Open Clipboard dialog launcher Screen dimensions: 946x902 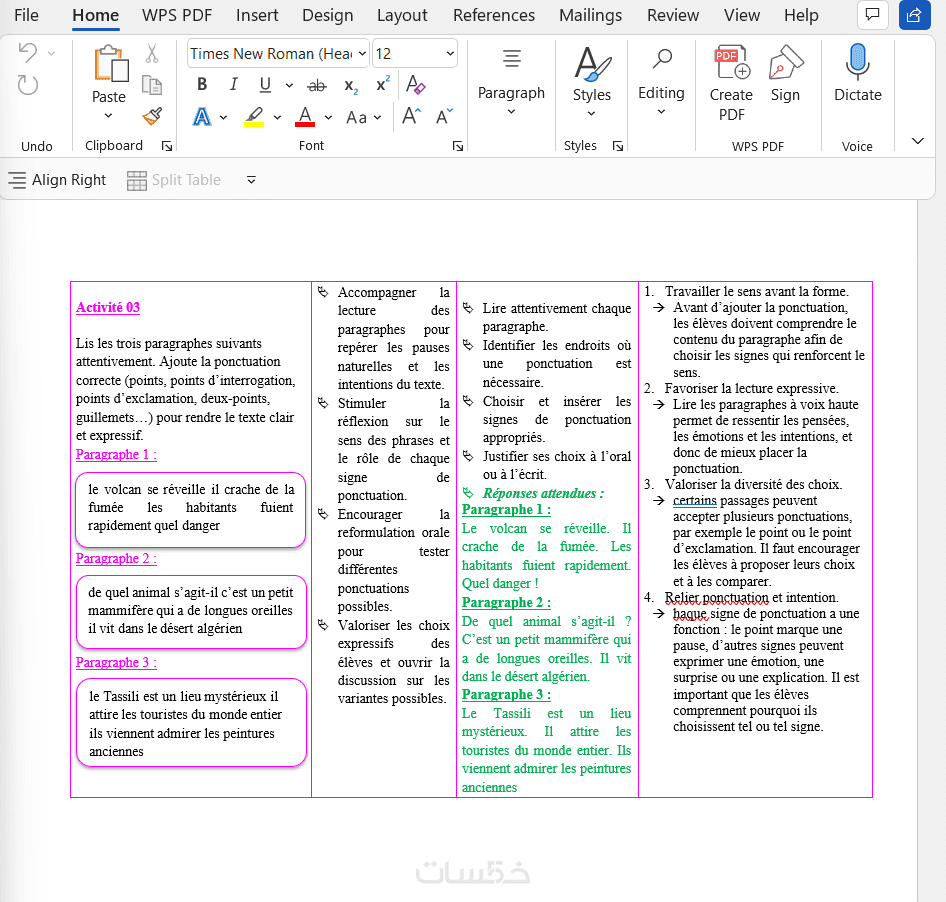click(167, 146)
